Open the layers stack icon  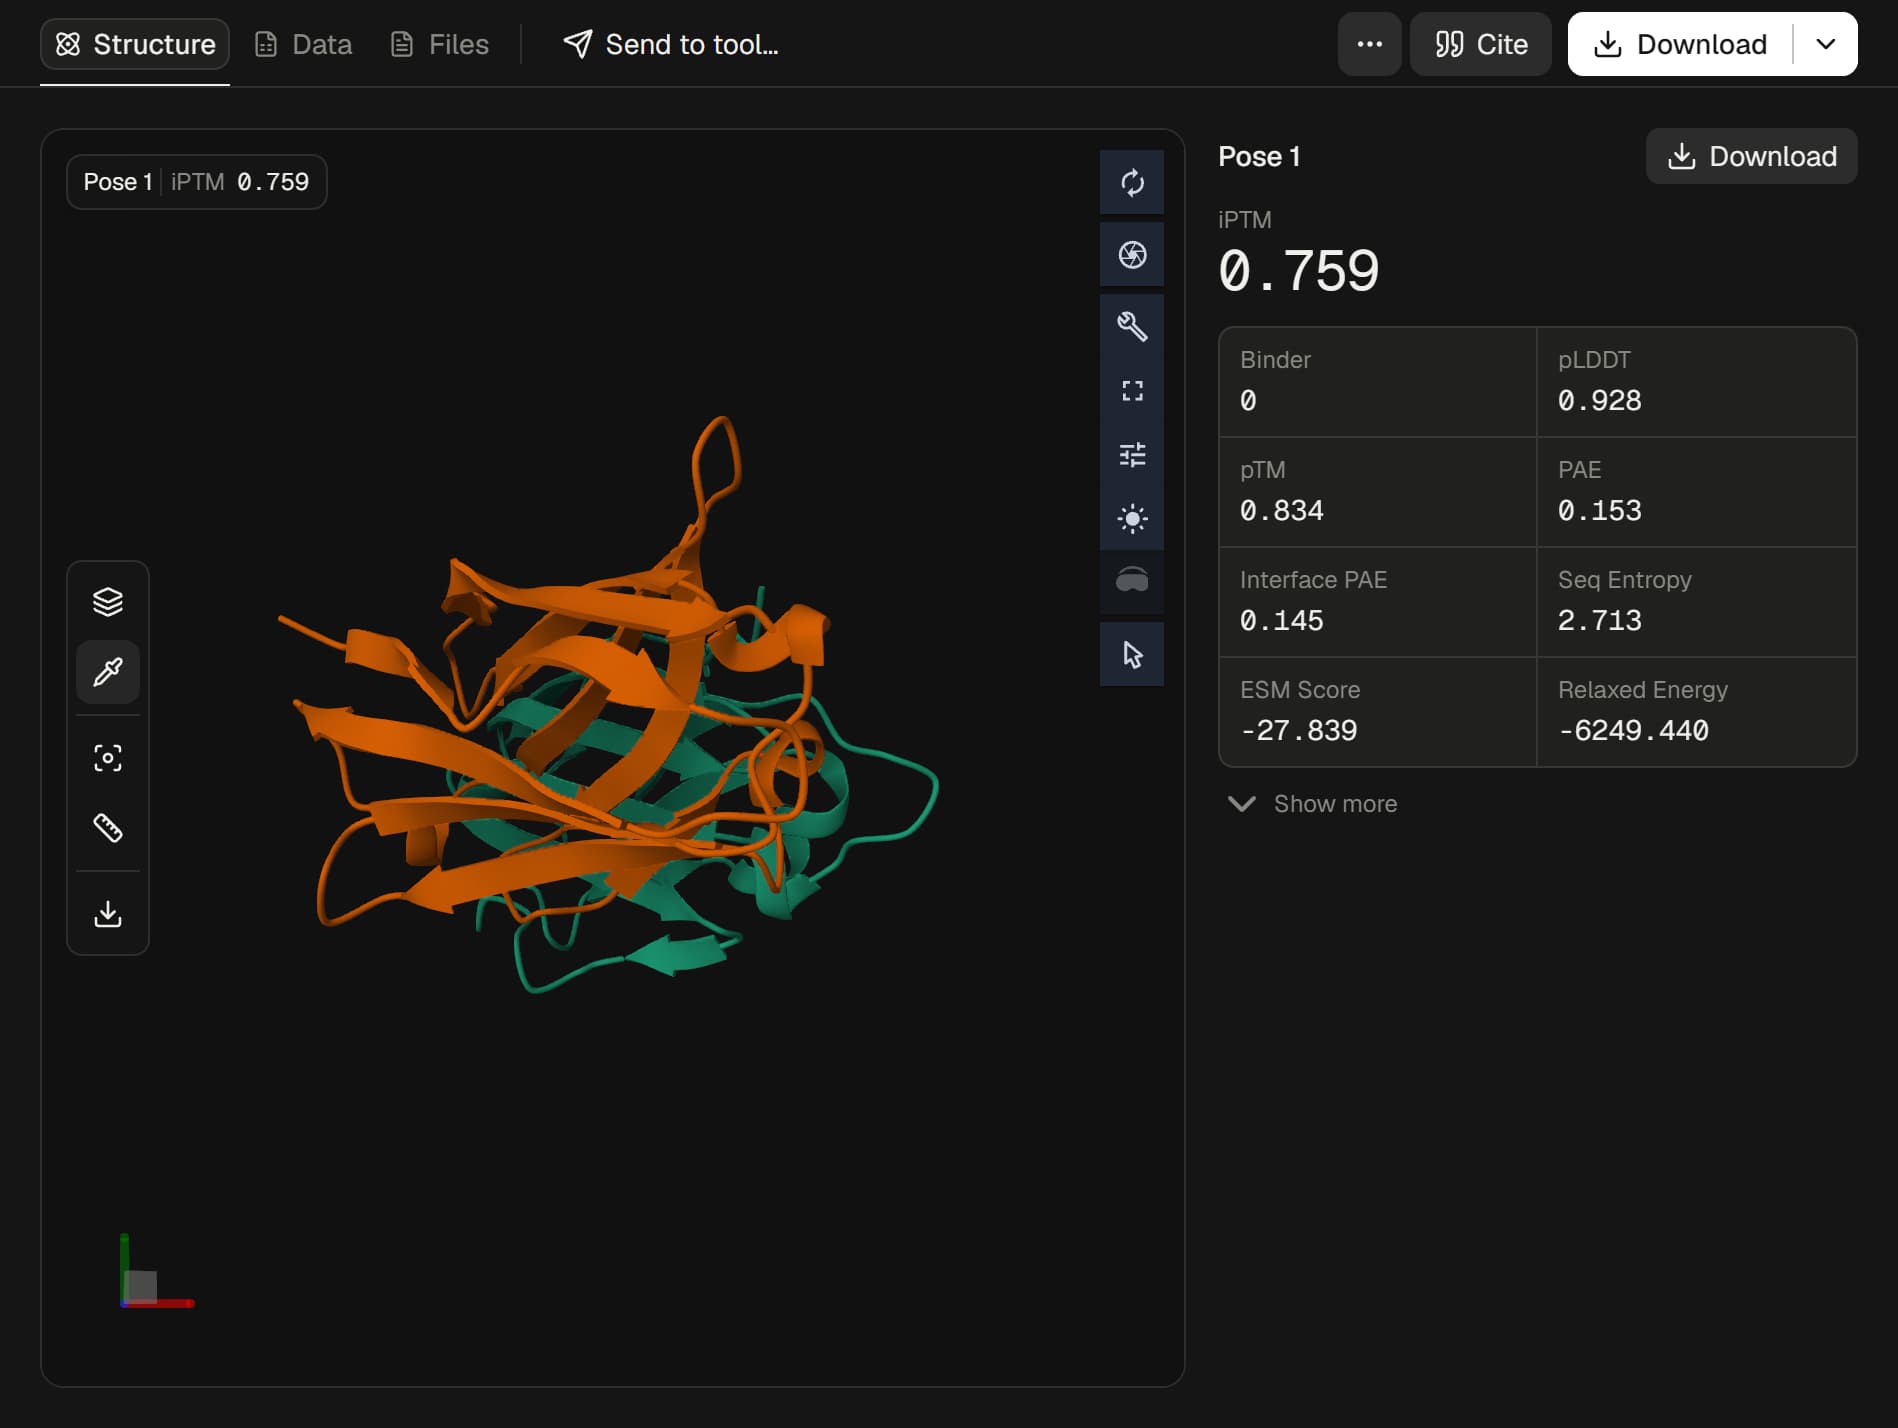click(x=108, y=601)
